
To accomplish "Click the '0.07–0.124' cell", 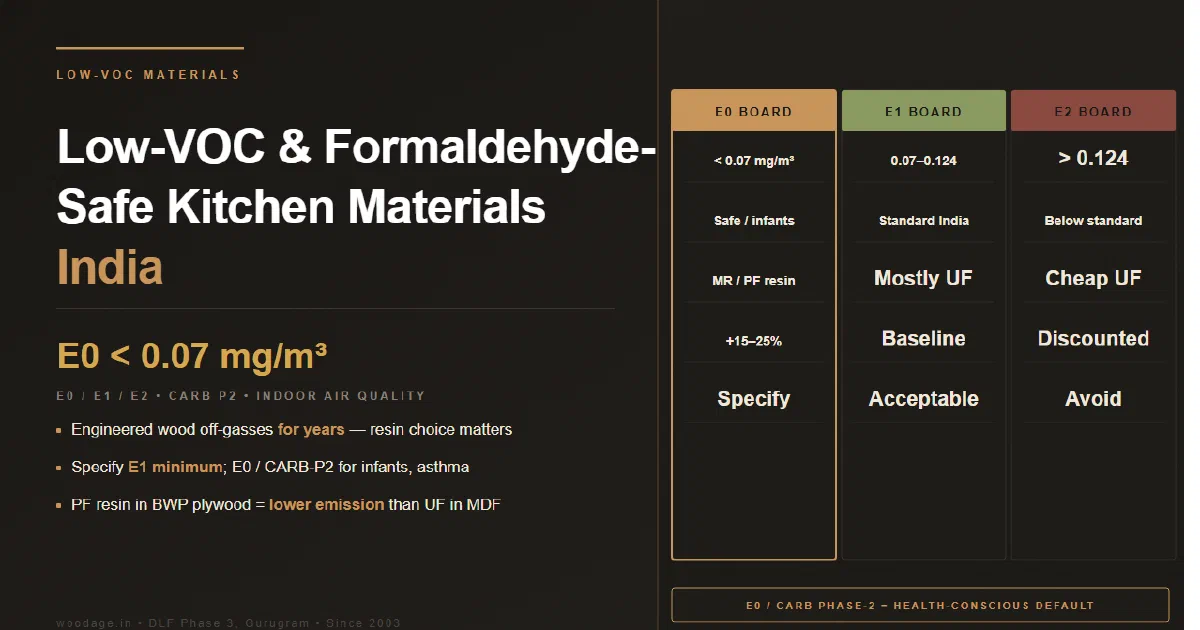I will [924, 160].
